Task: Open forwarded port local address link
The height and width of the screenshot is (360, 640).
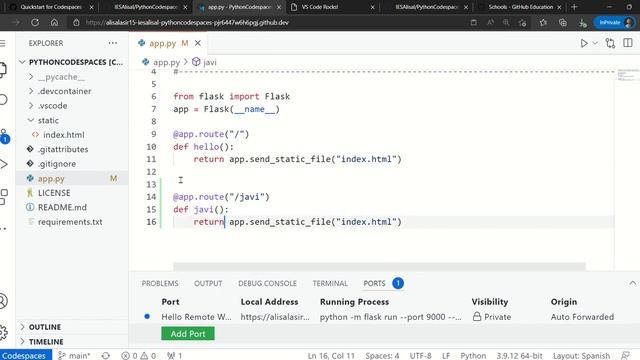Action: [x=275, y=317]
